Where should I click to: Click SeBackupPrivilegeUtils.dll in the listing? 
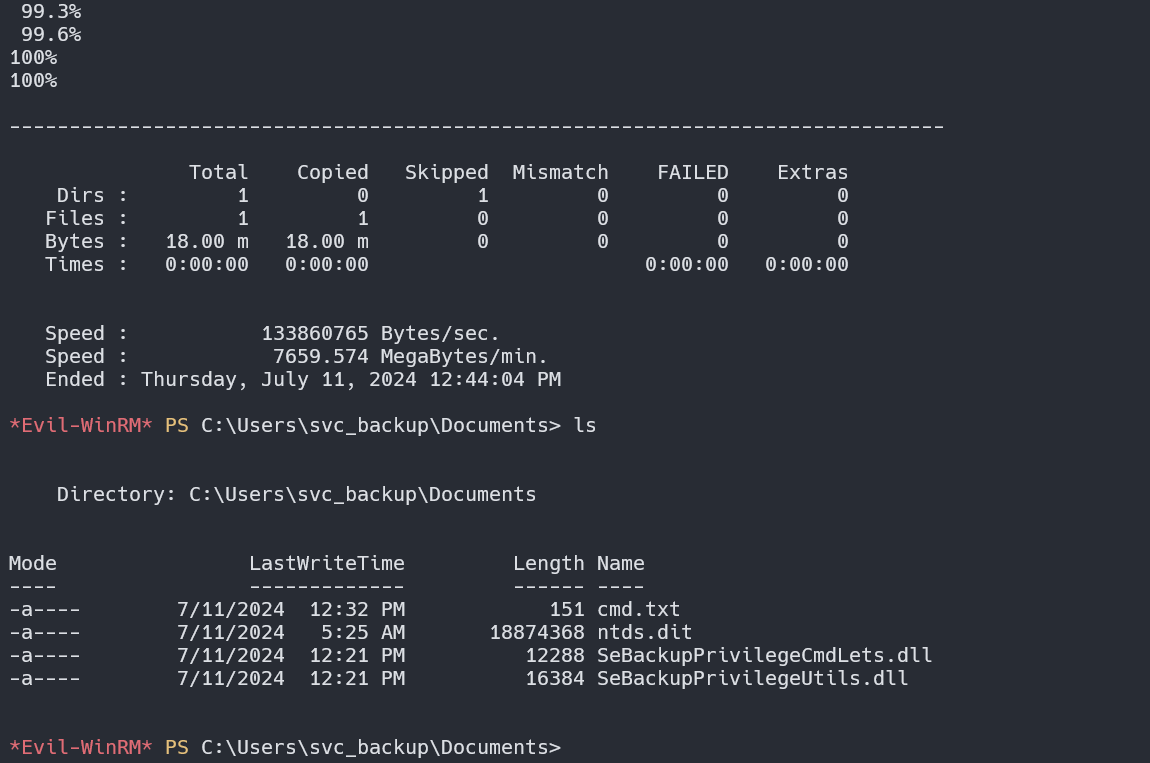point(752,678)
